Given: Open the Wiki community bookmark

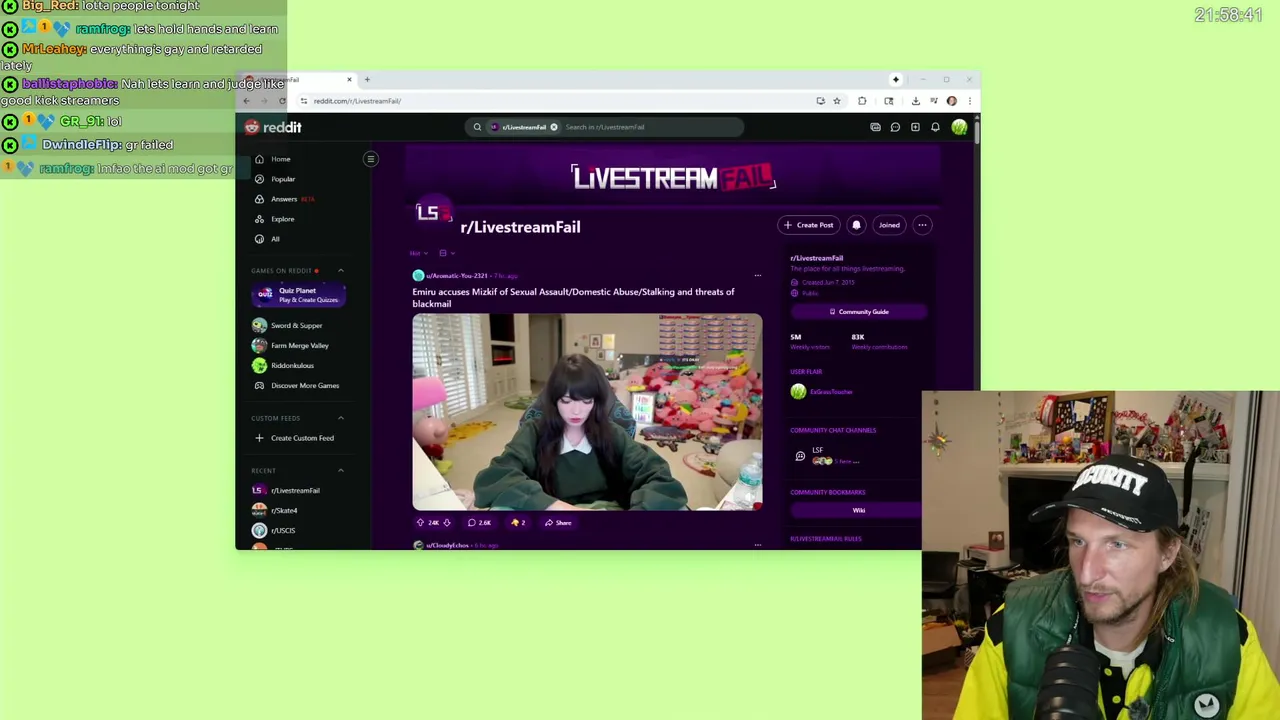Looking at the screenshot, I should click(858, 510).
